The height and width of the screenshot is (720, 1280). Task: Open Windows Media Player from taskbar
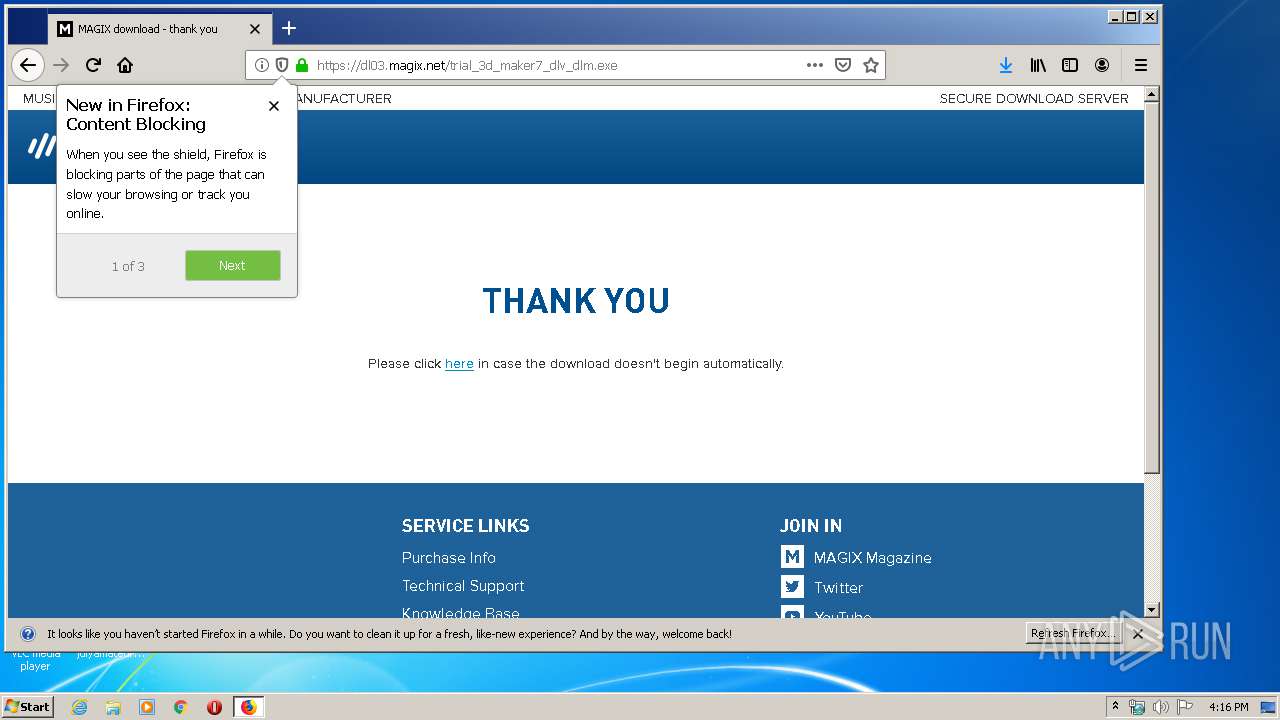[x=147, y=707]
